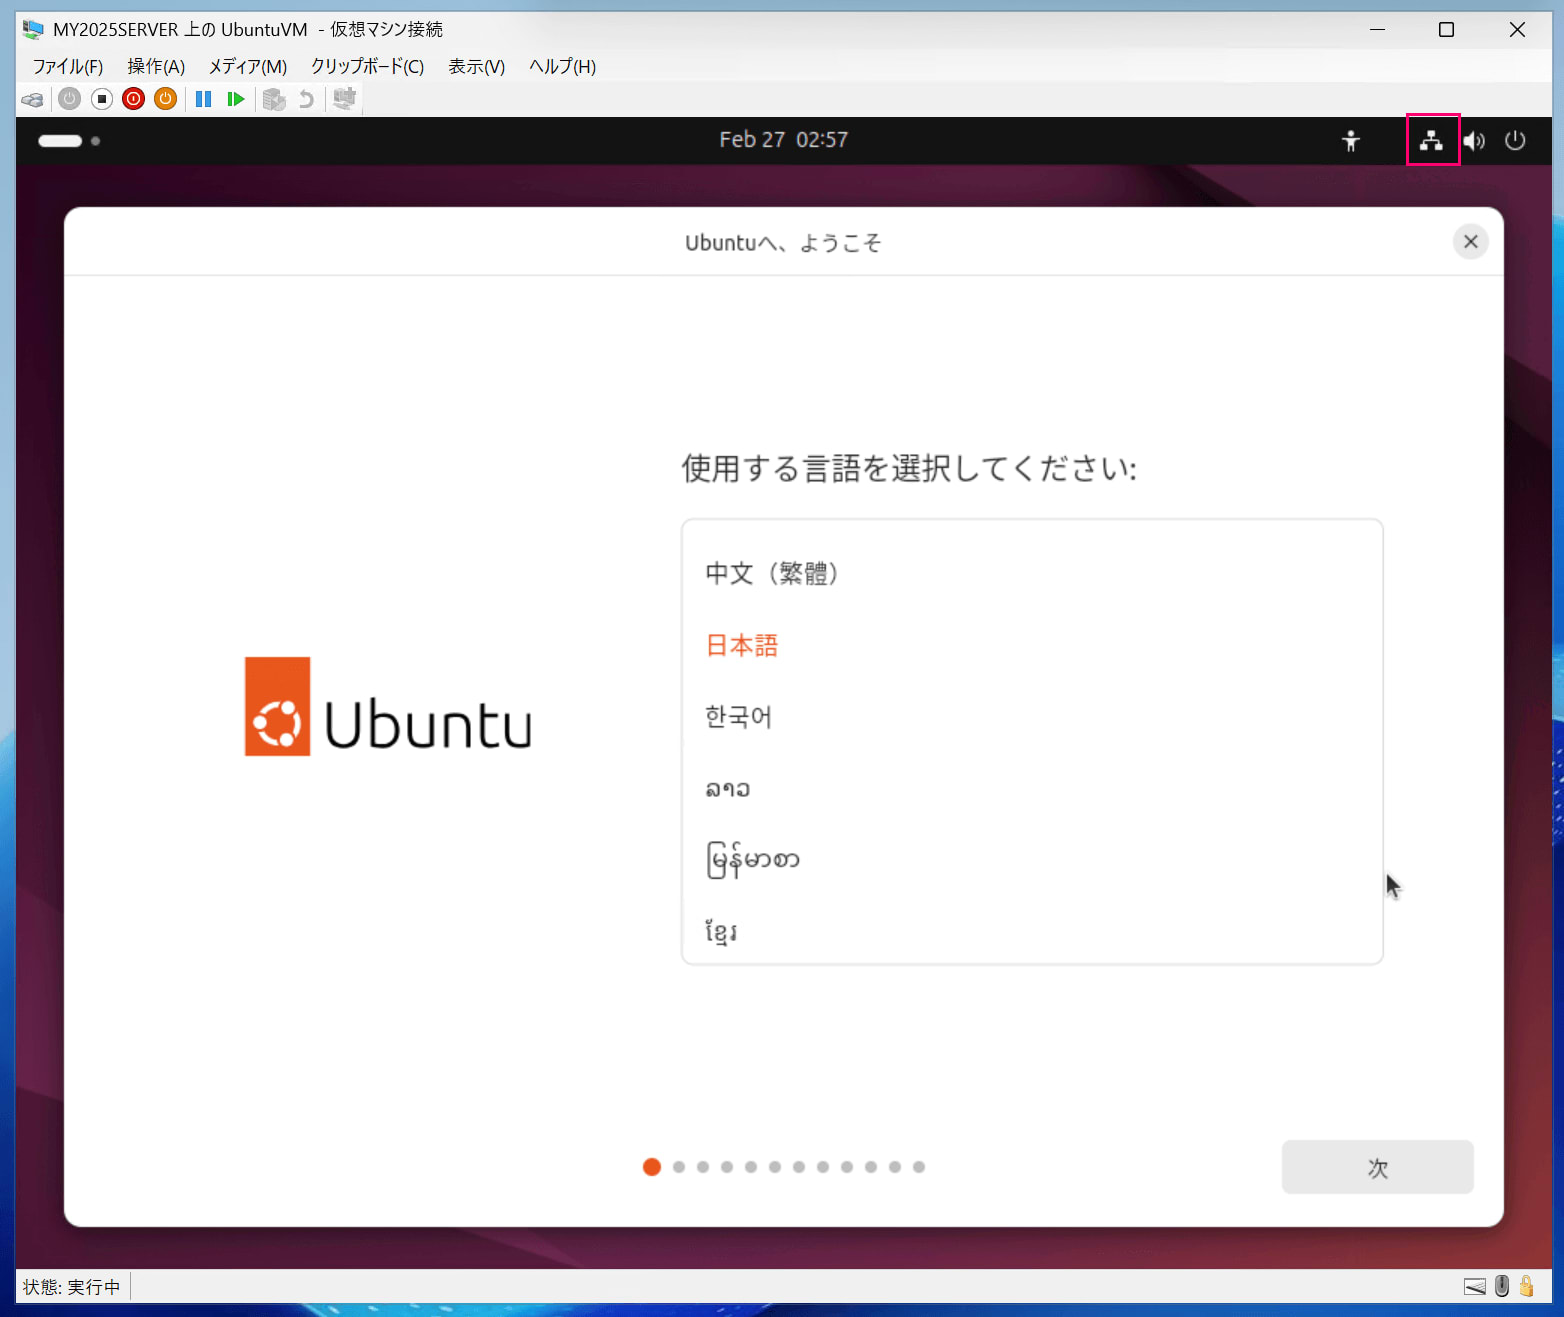This screenshot has height=1317, width=1564.
Task: Open the メディア(M) menu
Action: tap(247, 66)
